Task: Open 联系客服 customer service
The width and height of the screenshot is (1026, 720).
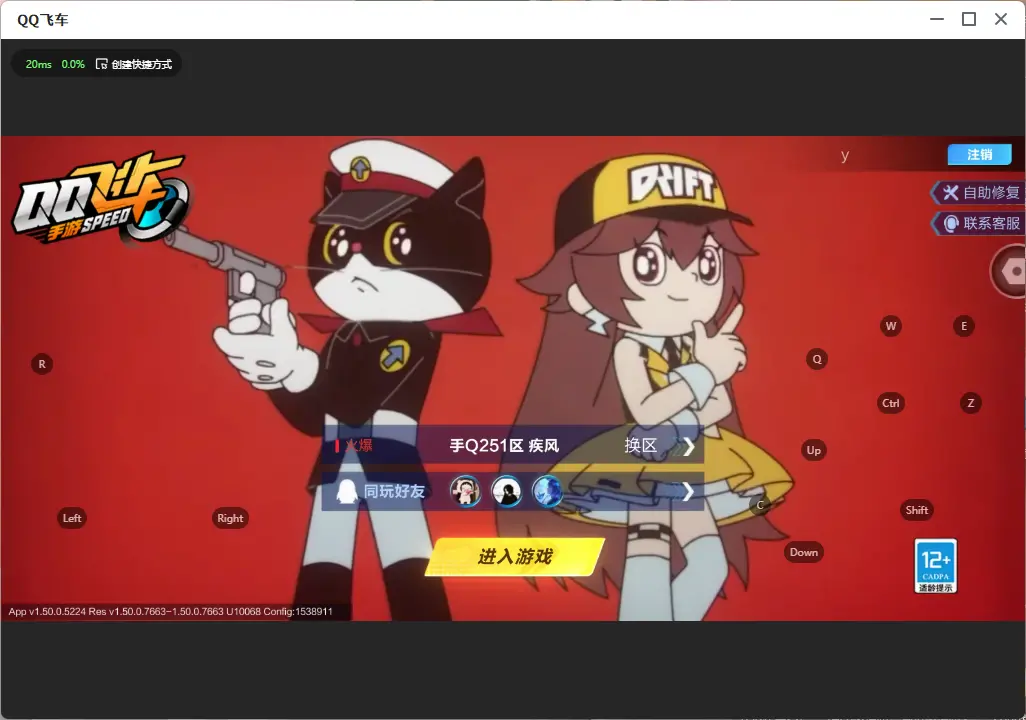Action: [978, 223]
